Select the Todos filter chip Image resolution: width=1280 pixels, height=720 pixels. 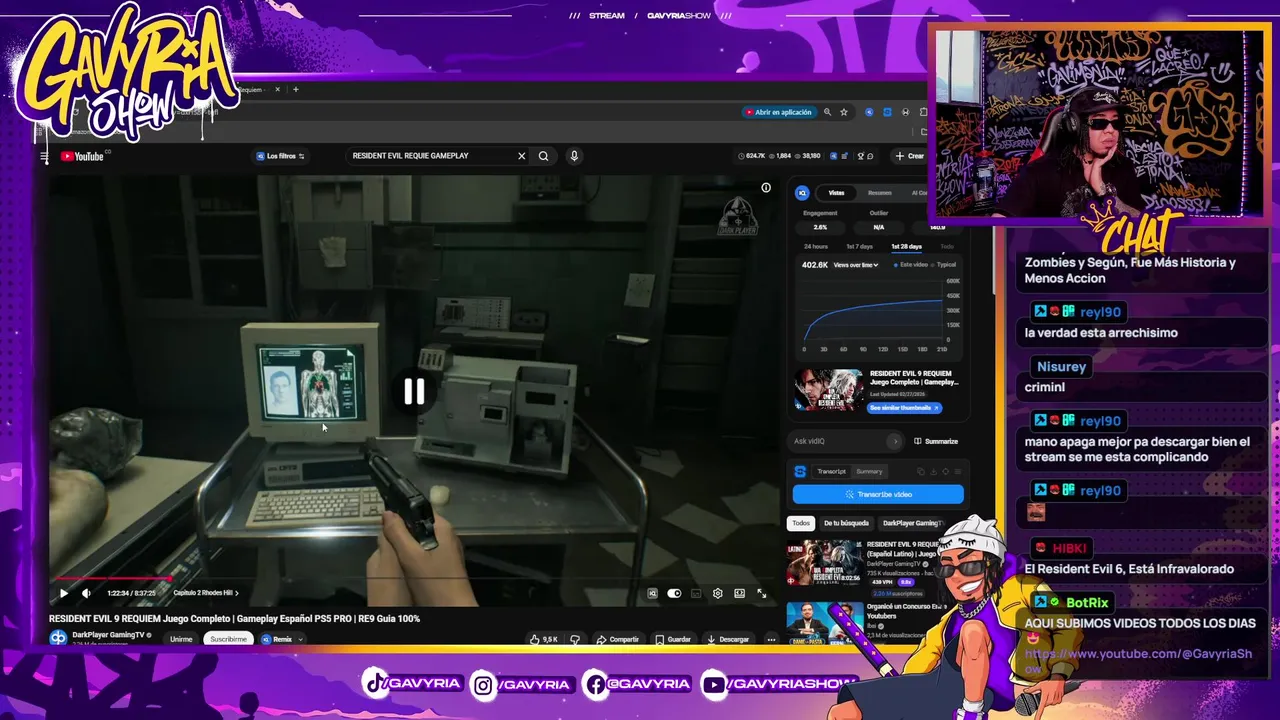click(x=801, y=523)
